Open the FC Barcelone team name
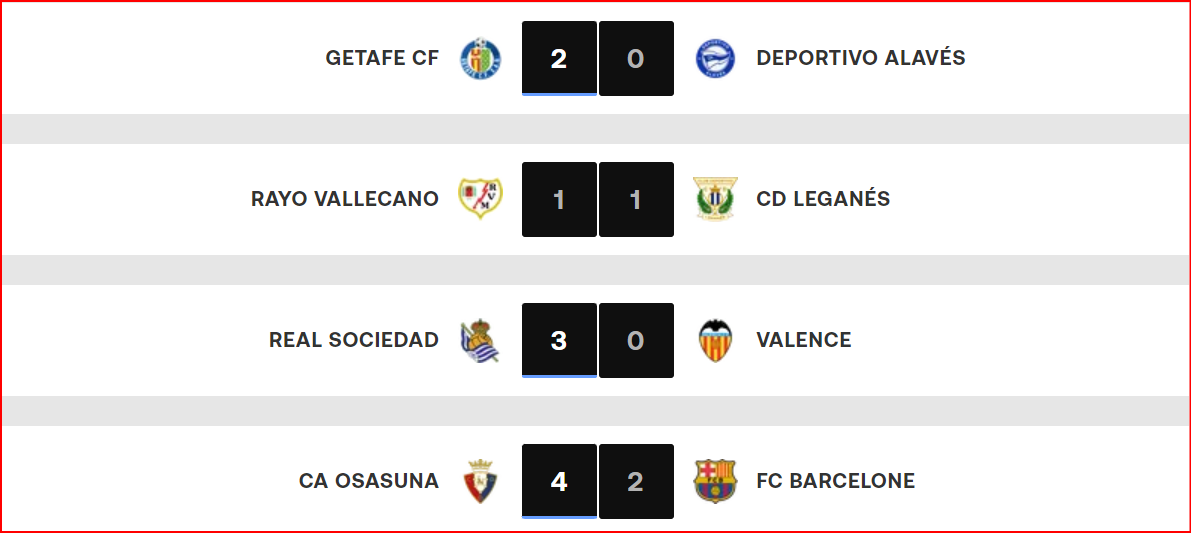Viewport: 1191px width, 533px height. 836,481
